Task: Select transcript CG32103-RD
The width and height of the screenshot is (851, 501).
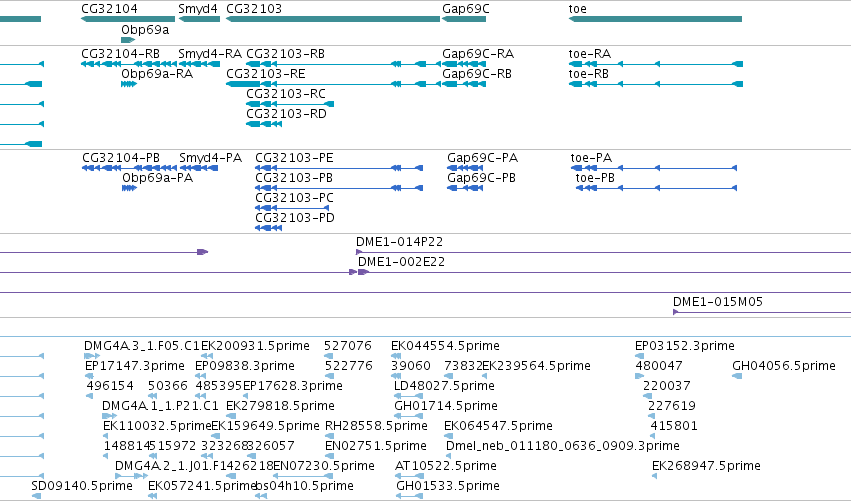Action: tap(287, 114)
